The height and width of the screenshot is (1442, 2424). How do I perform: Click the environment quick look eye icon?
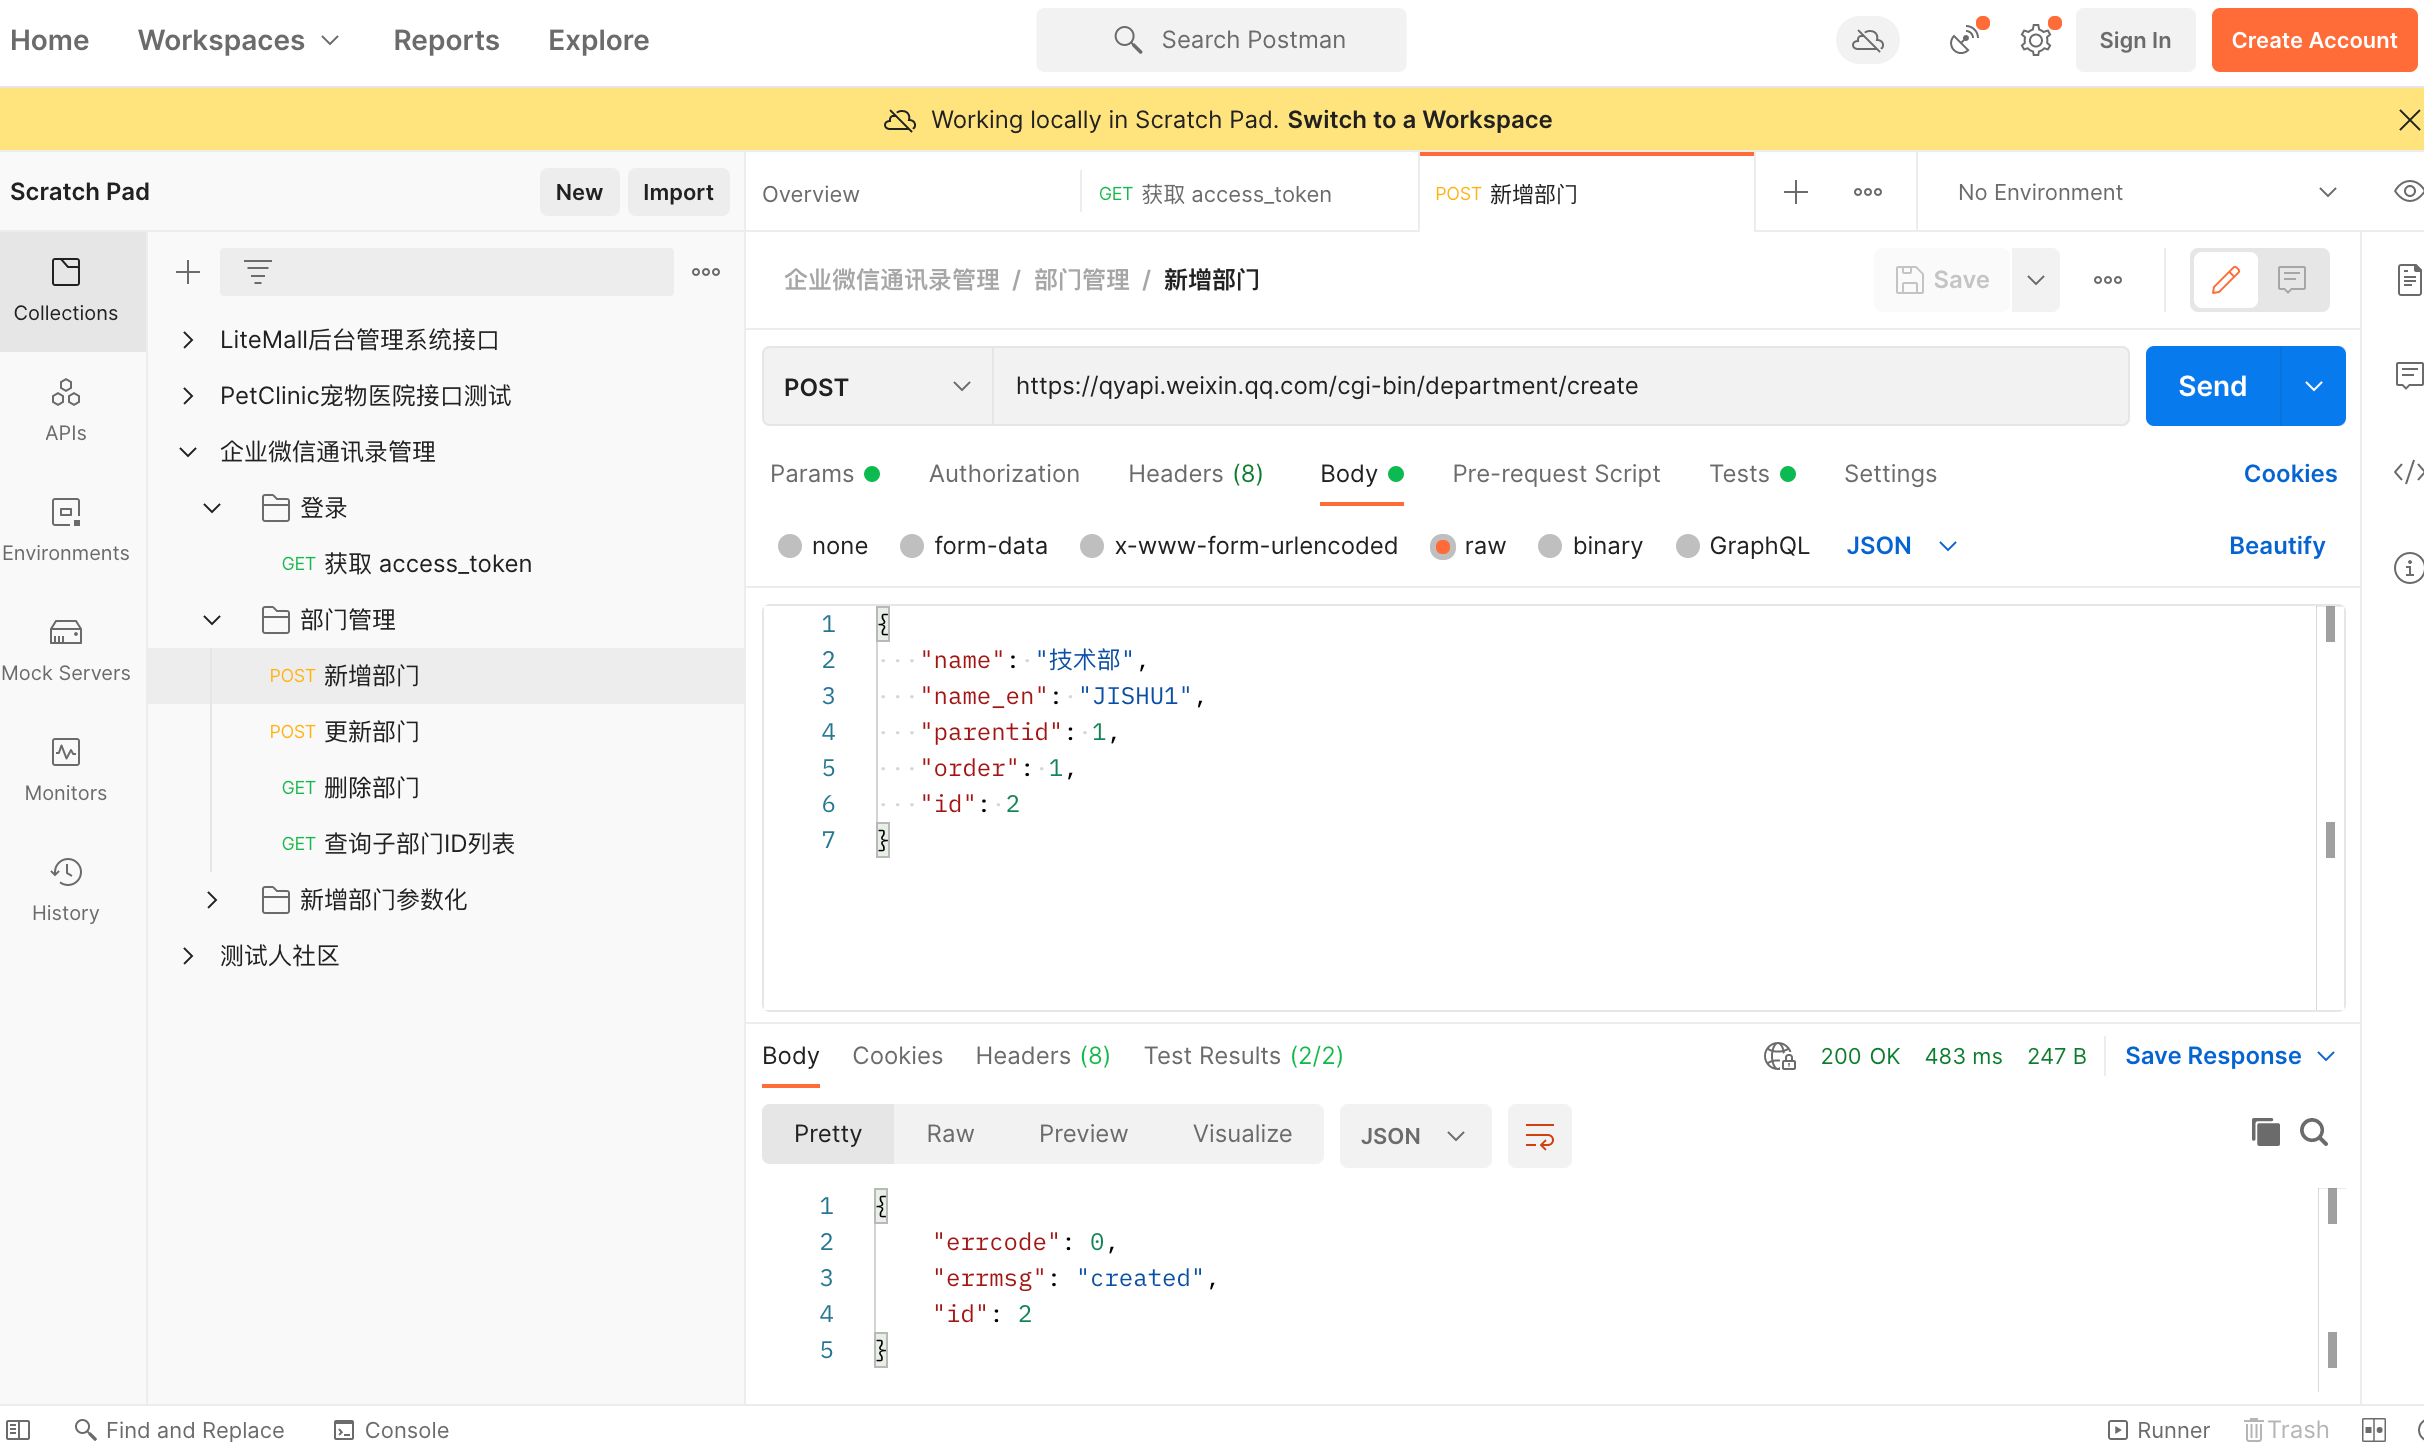coord(2408,192)
